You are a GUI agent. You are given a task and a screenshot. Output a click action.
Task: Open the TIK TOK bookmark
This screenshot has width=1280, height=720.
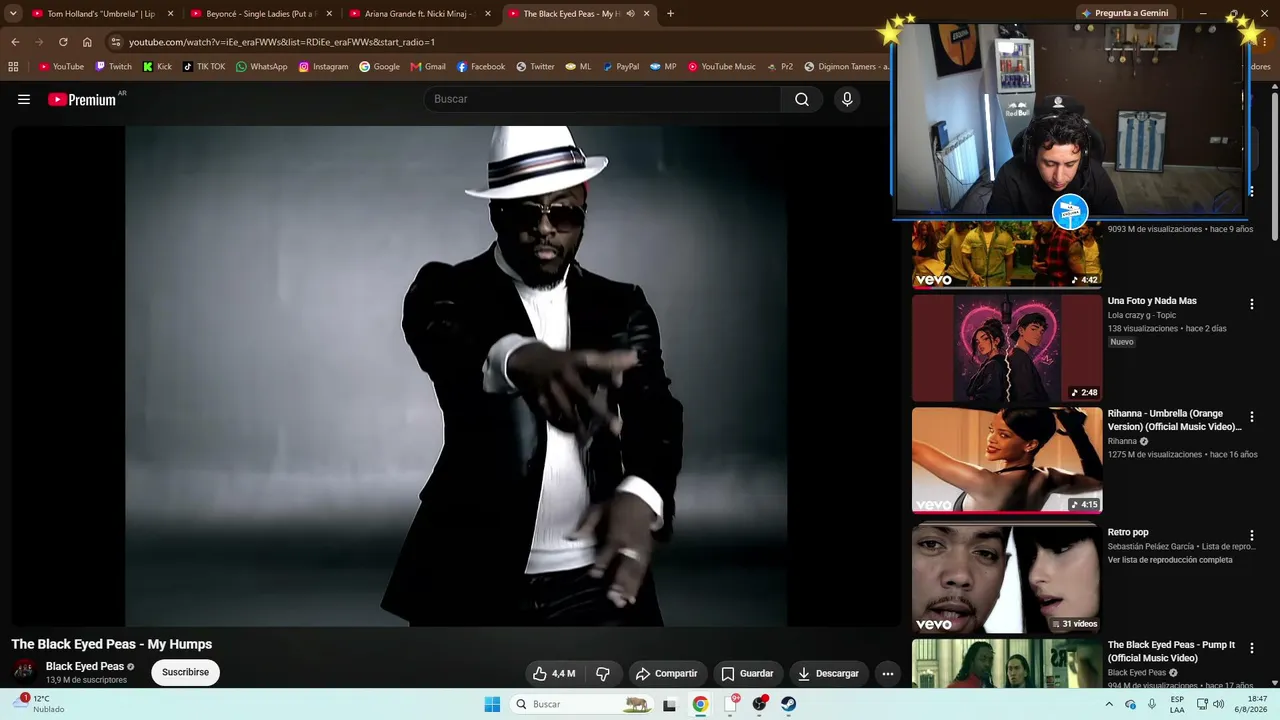point(204,67)
